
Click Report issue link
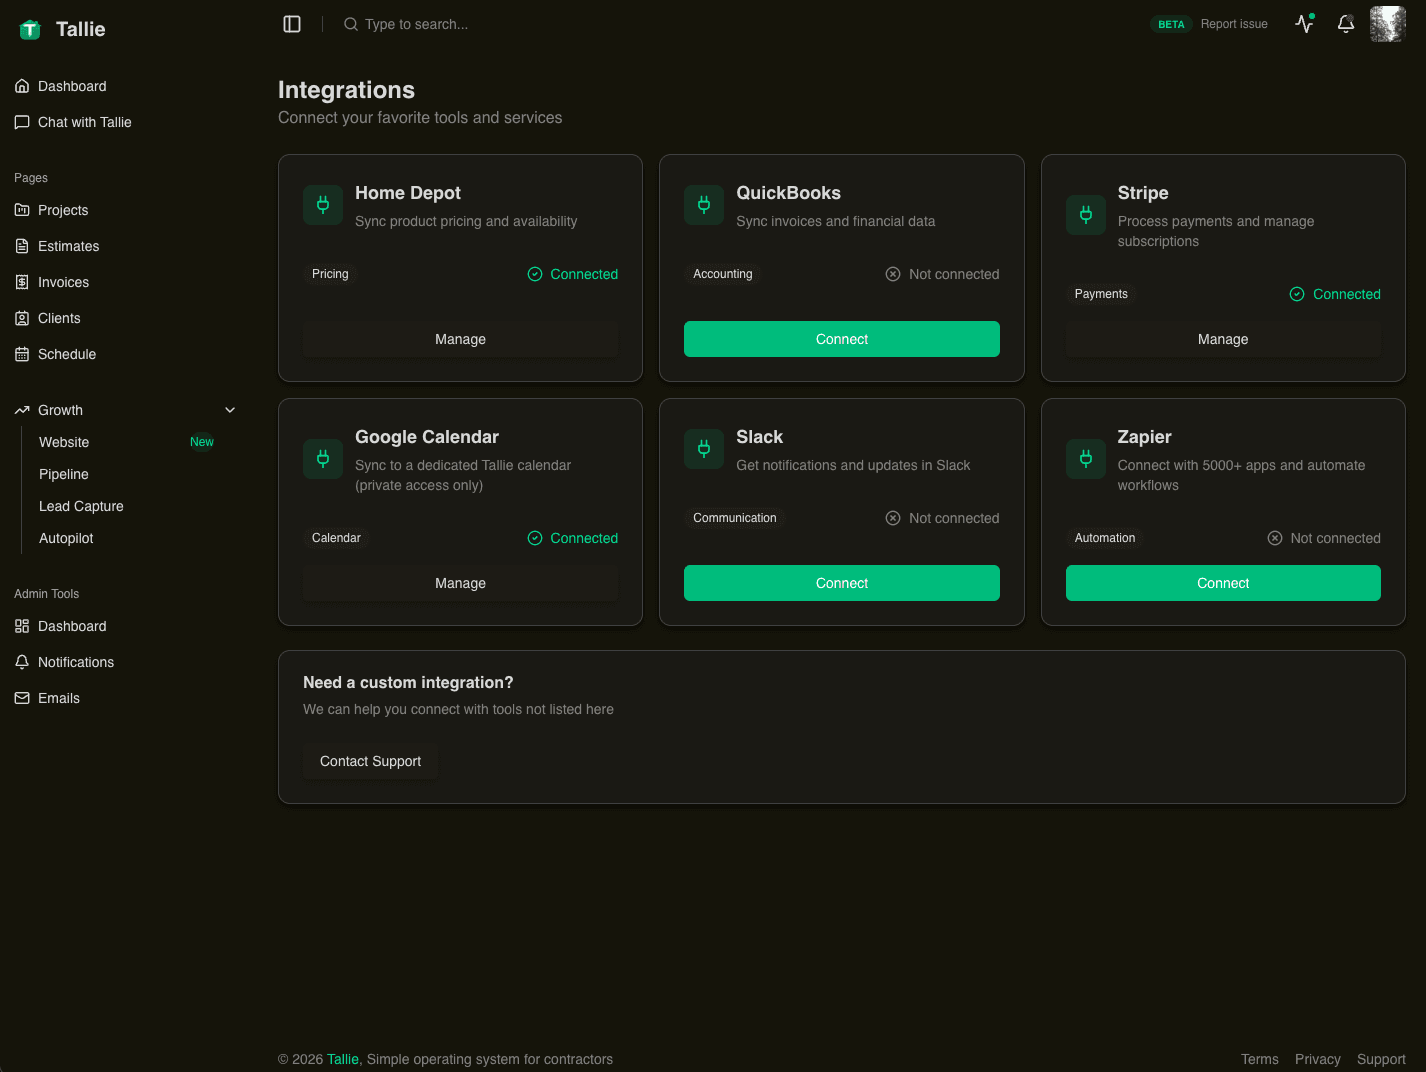[x=1234, y=24]
